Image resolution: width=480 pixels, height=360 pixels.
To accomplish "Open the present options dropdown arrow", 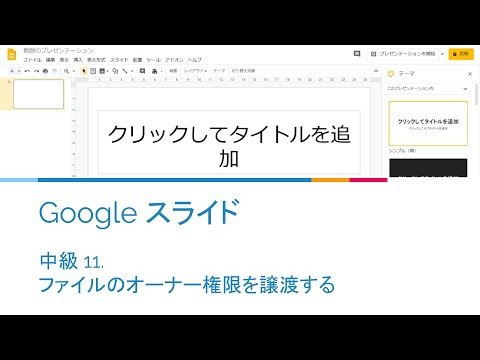I will point(442,54).
